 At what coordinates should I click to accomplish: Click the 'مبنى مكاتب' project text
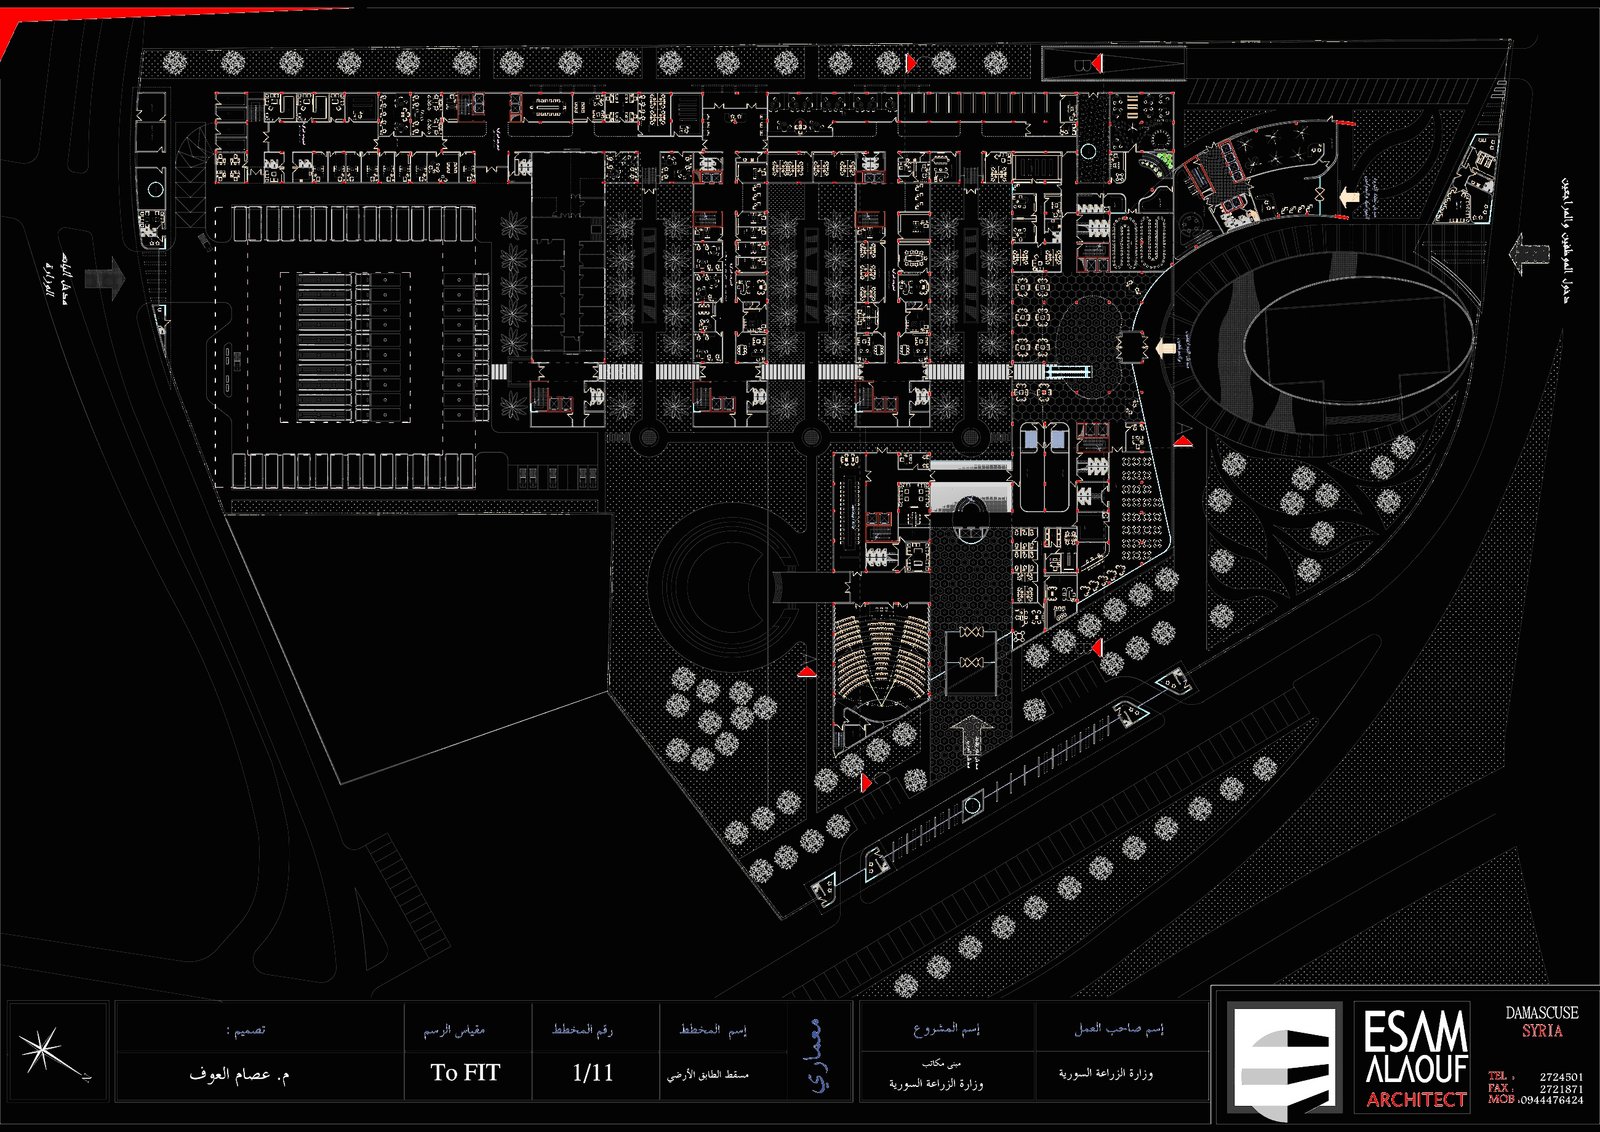click(x=941, y=1065)
